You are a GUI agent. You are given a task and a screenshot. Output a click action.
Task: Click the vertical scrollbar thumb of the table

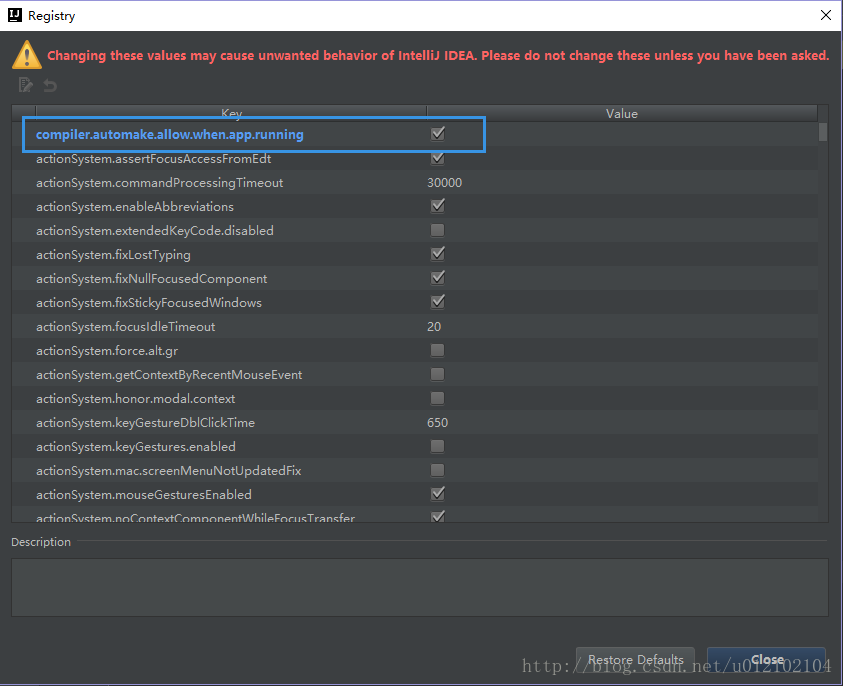point(823,132)
